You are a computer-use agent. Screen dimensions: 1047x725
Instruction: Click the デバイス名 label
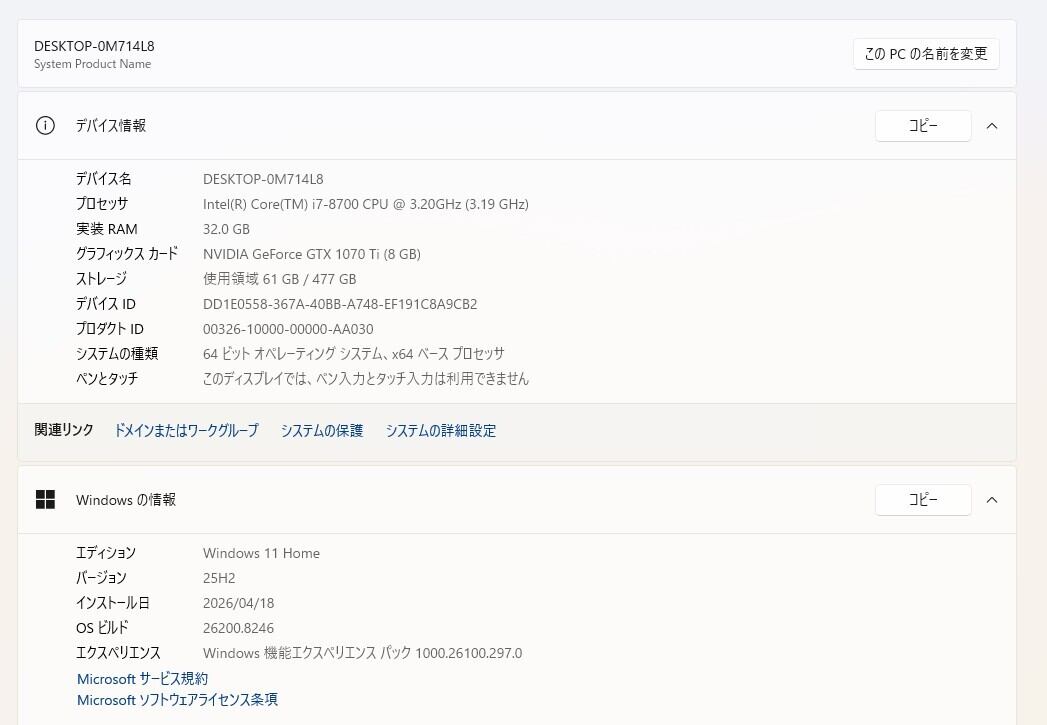click(103, 179)
